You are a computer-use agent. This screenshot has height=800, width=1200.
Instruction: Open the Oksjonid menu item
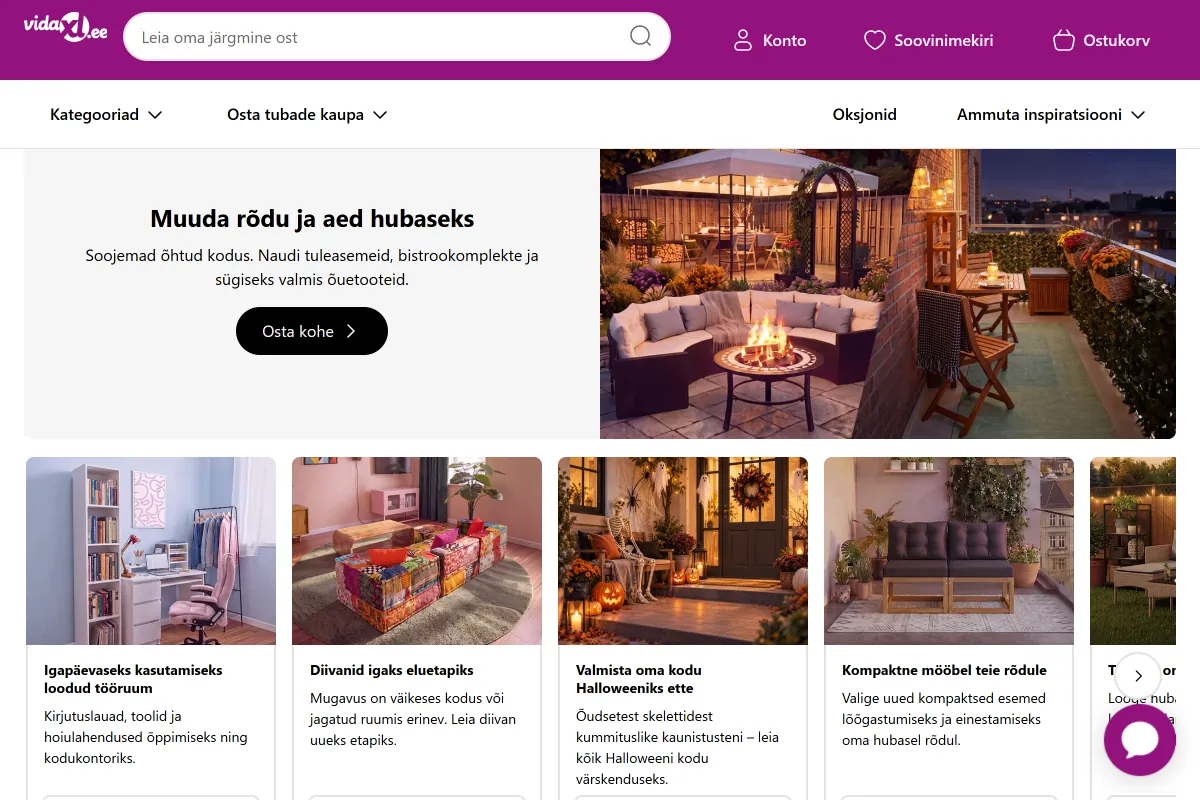[x=865, y=115]
